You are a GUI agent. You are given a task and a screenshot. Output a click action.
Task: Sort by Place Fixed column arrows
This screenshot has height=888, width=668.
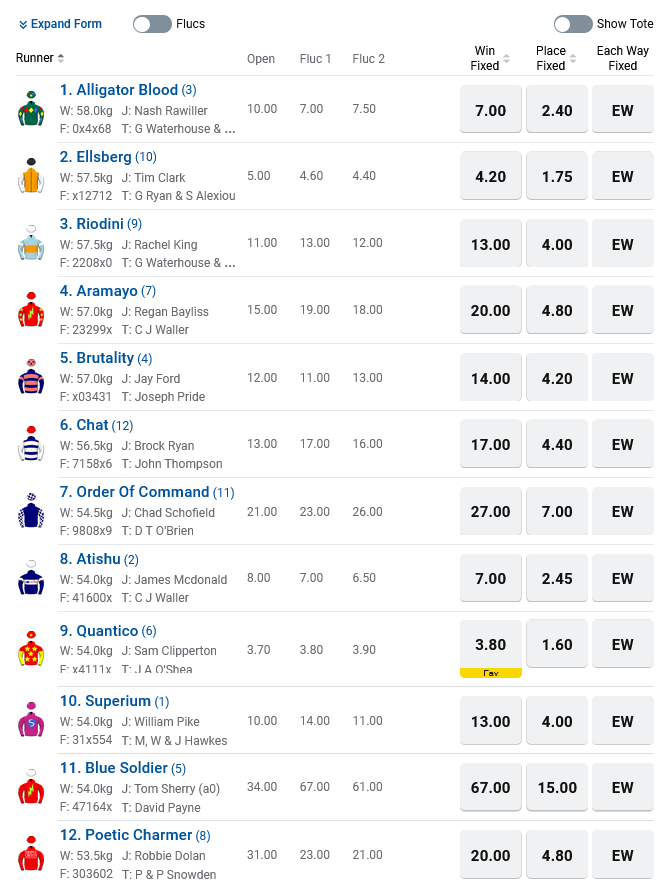[572, 59]
